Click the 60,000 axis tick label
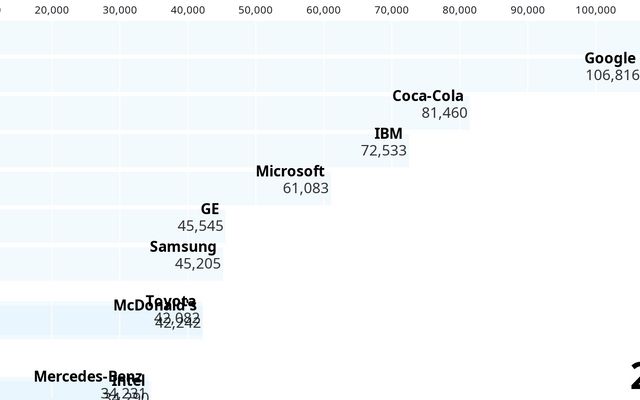The image size is (640, 400). point(324,10)
